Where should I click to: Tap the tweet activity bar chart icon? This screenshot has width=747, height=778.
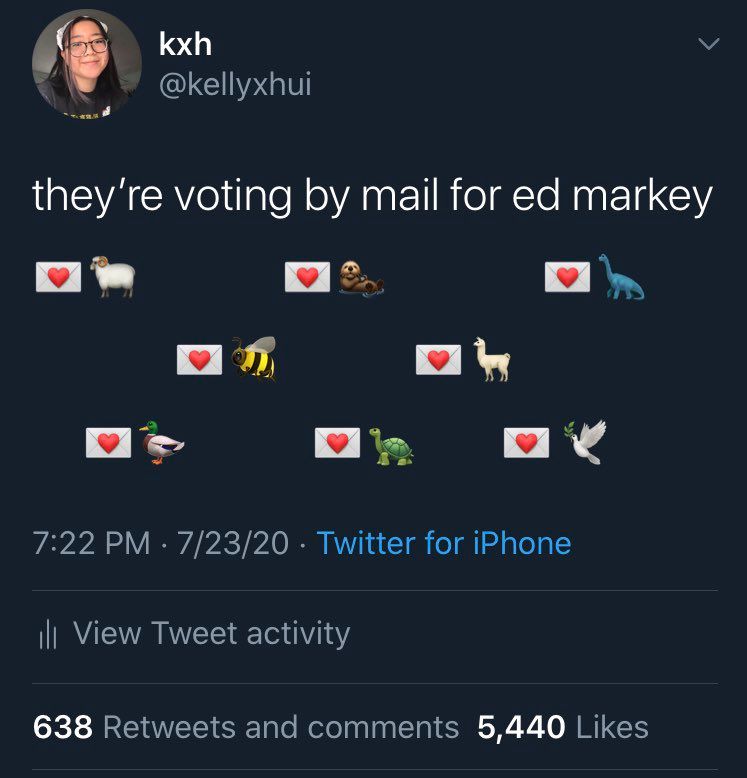coord(48,635)
